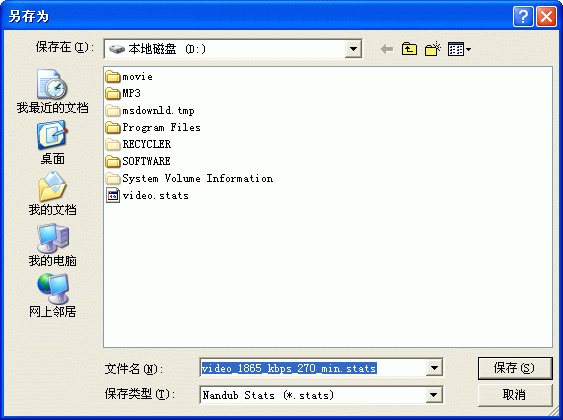
Task: Click the 取消 button
Action: [x=515, y=395]
